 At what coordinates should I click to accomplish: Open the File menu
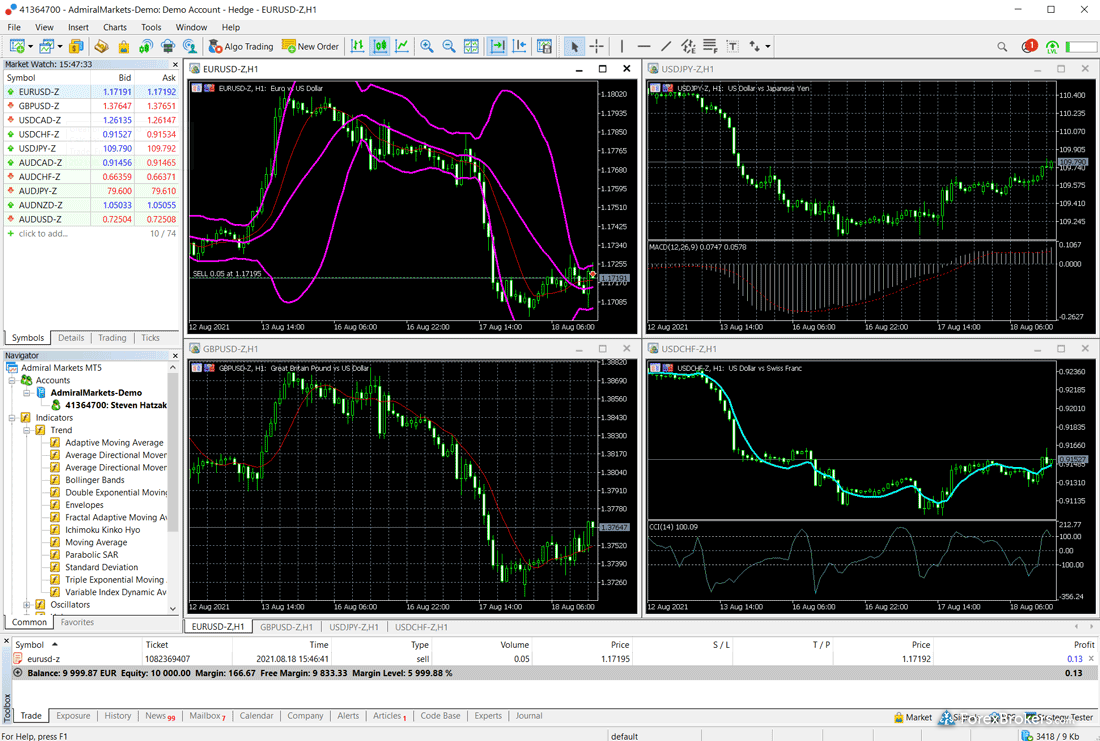click(14, 27)
